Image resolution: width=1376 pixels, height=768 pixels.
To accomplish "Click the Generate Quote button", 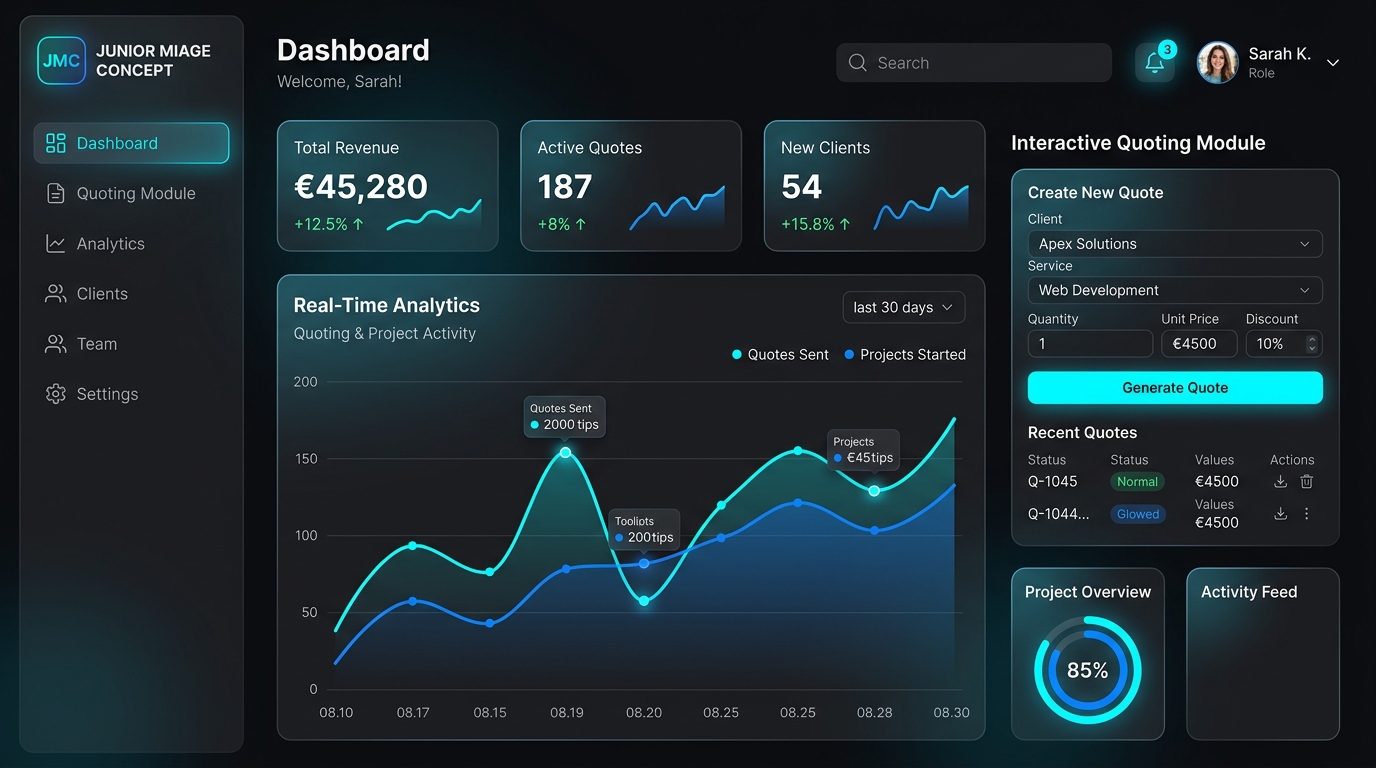I will pos(1175,388).
